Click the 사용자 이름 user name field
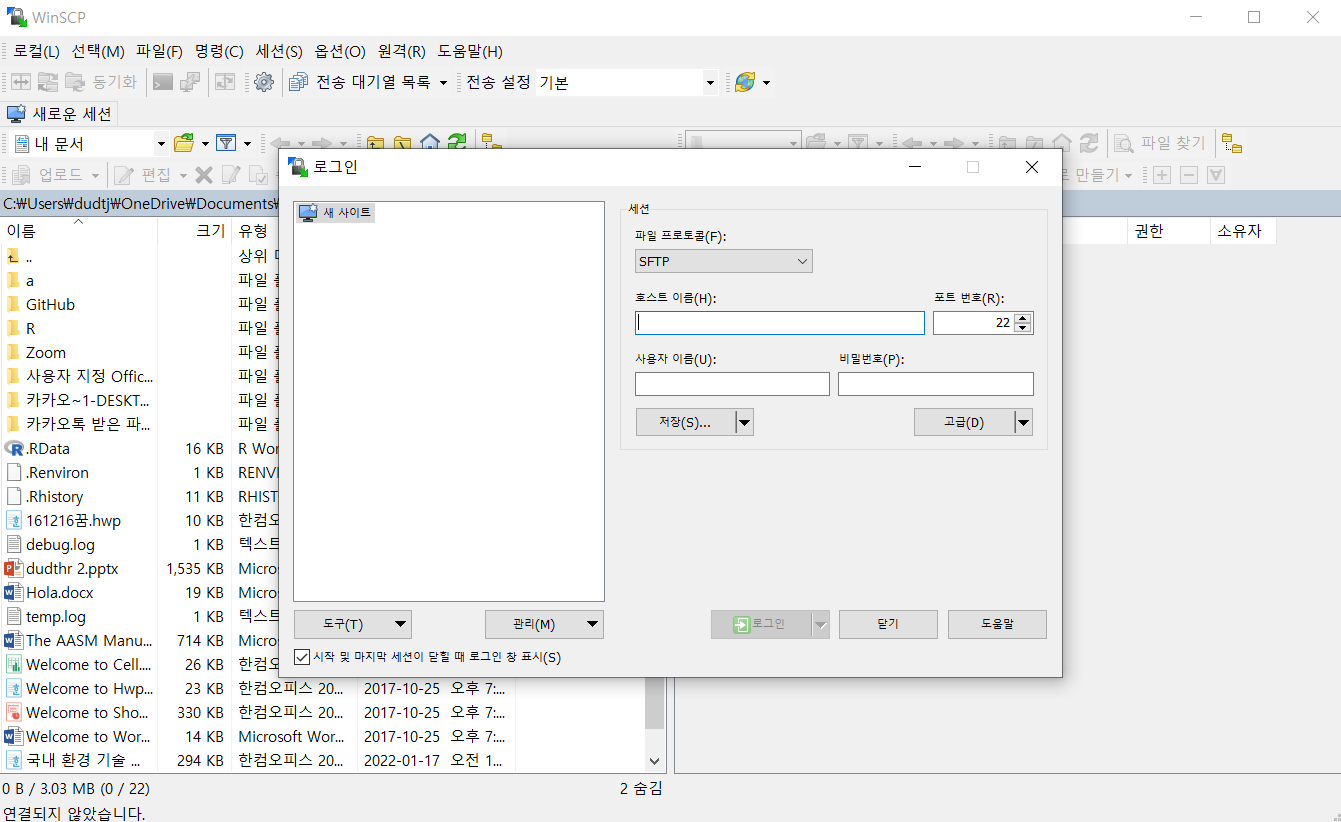 click(x=732, y=384)
